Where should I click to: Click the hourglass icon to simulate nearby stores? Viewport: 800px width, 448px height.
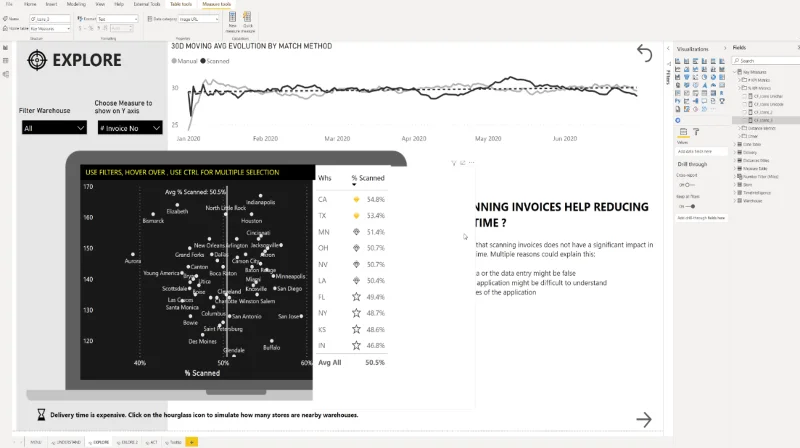pyautogui.click(x=41, y=415)
